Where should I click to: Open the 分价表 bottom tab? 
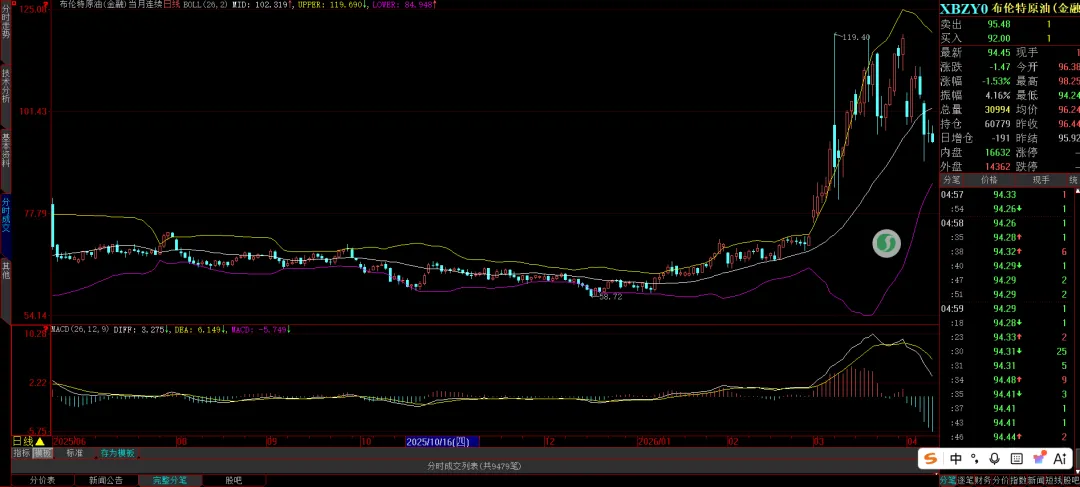pos(42,480)
